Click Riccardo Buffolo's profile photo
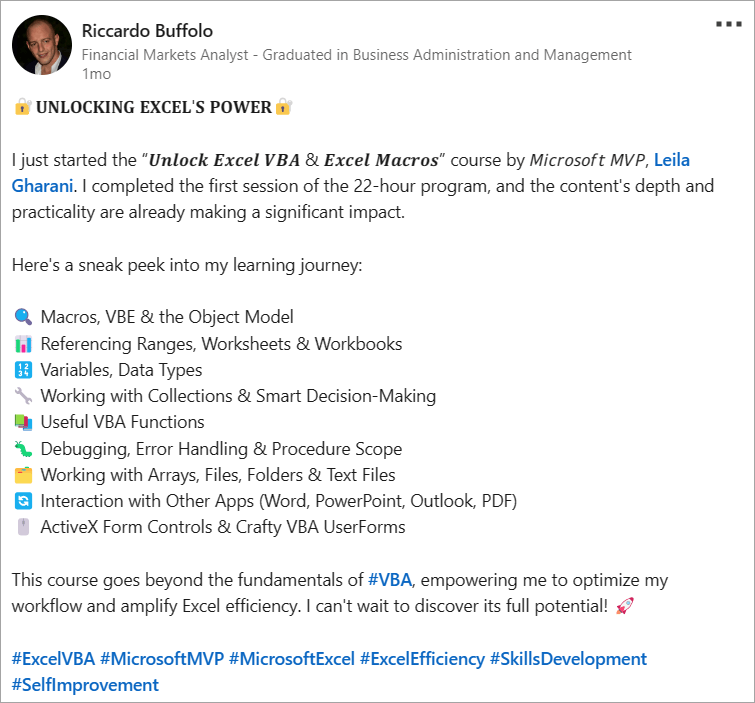The image size is (755, 703). 42,45
